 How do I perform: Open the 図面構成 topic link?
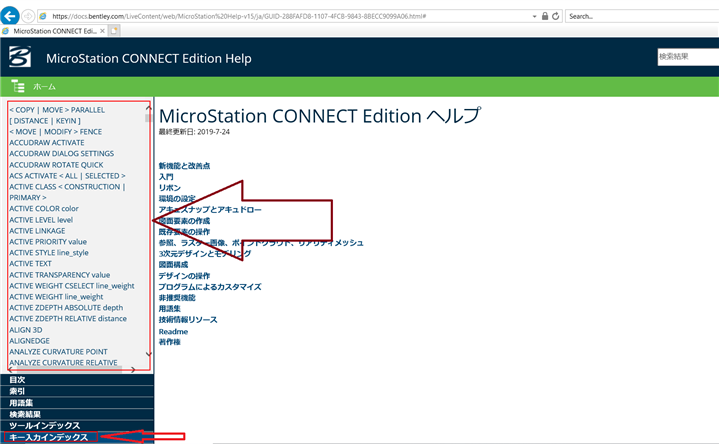click(173, 265)
